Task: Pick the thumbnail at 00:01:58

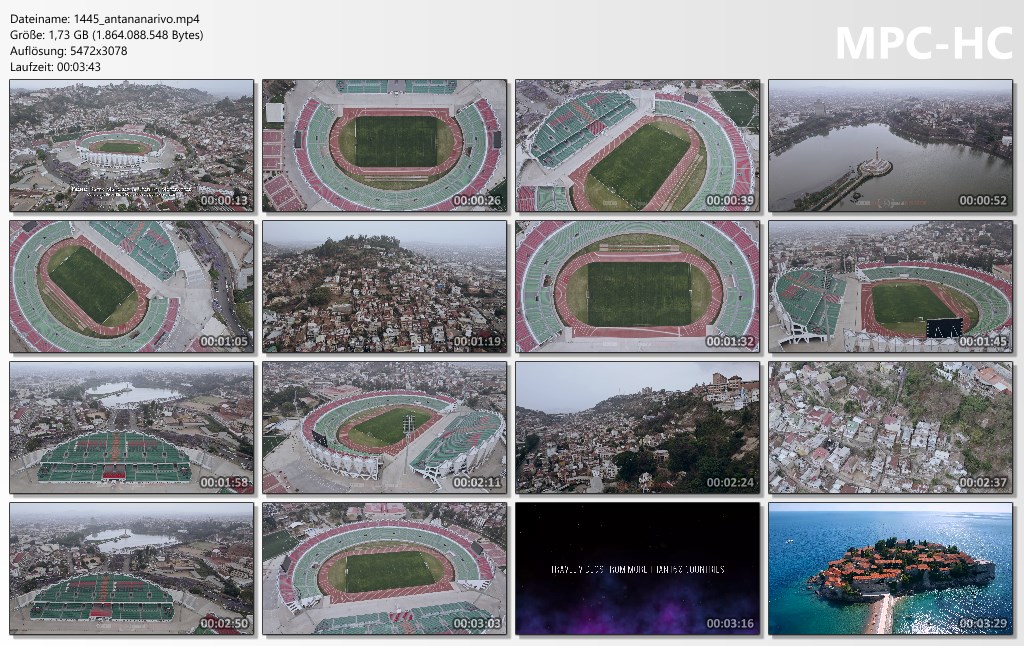Action: (x=132, y=428)
